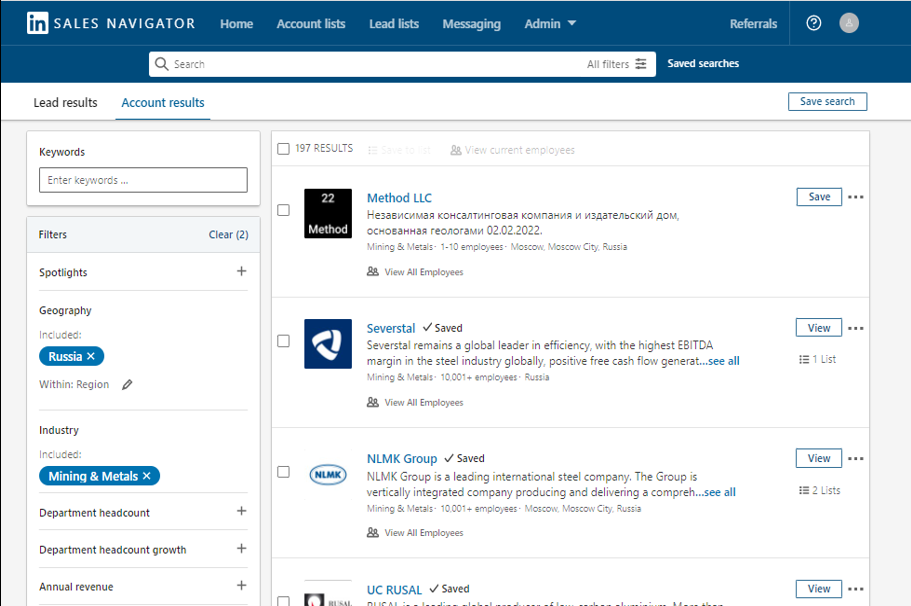Remove the Russia geography filter

91,356
